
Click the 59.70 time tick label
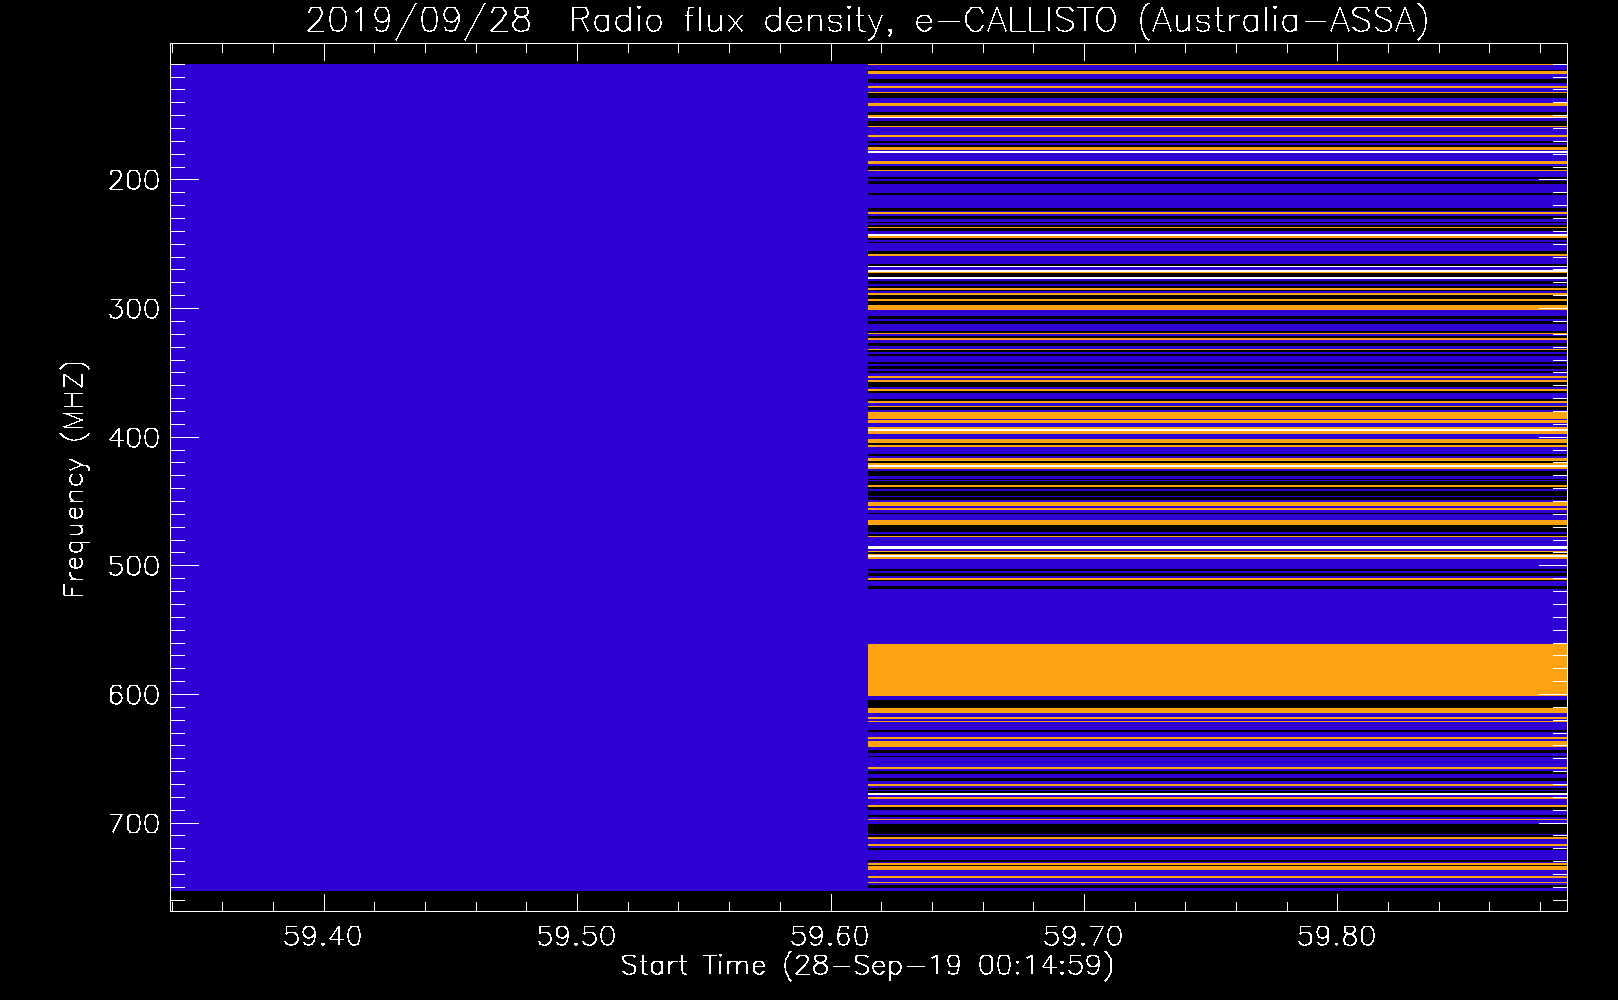[1083, 937]
